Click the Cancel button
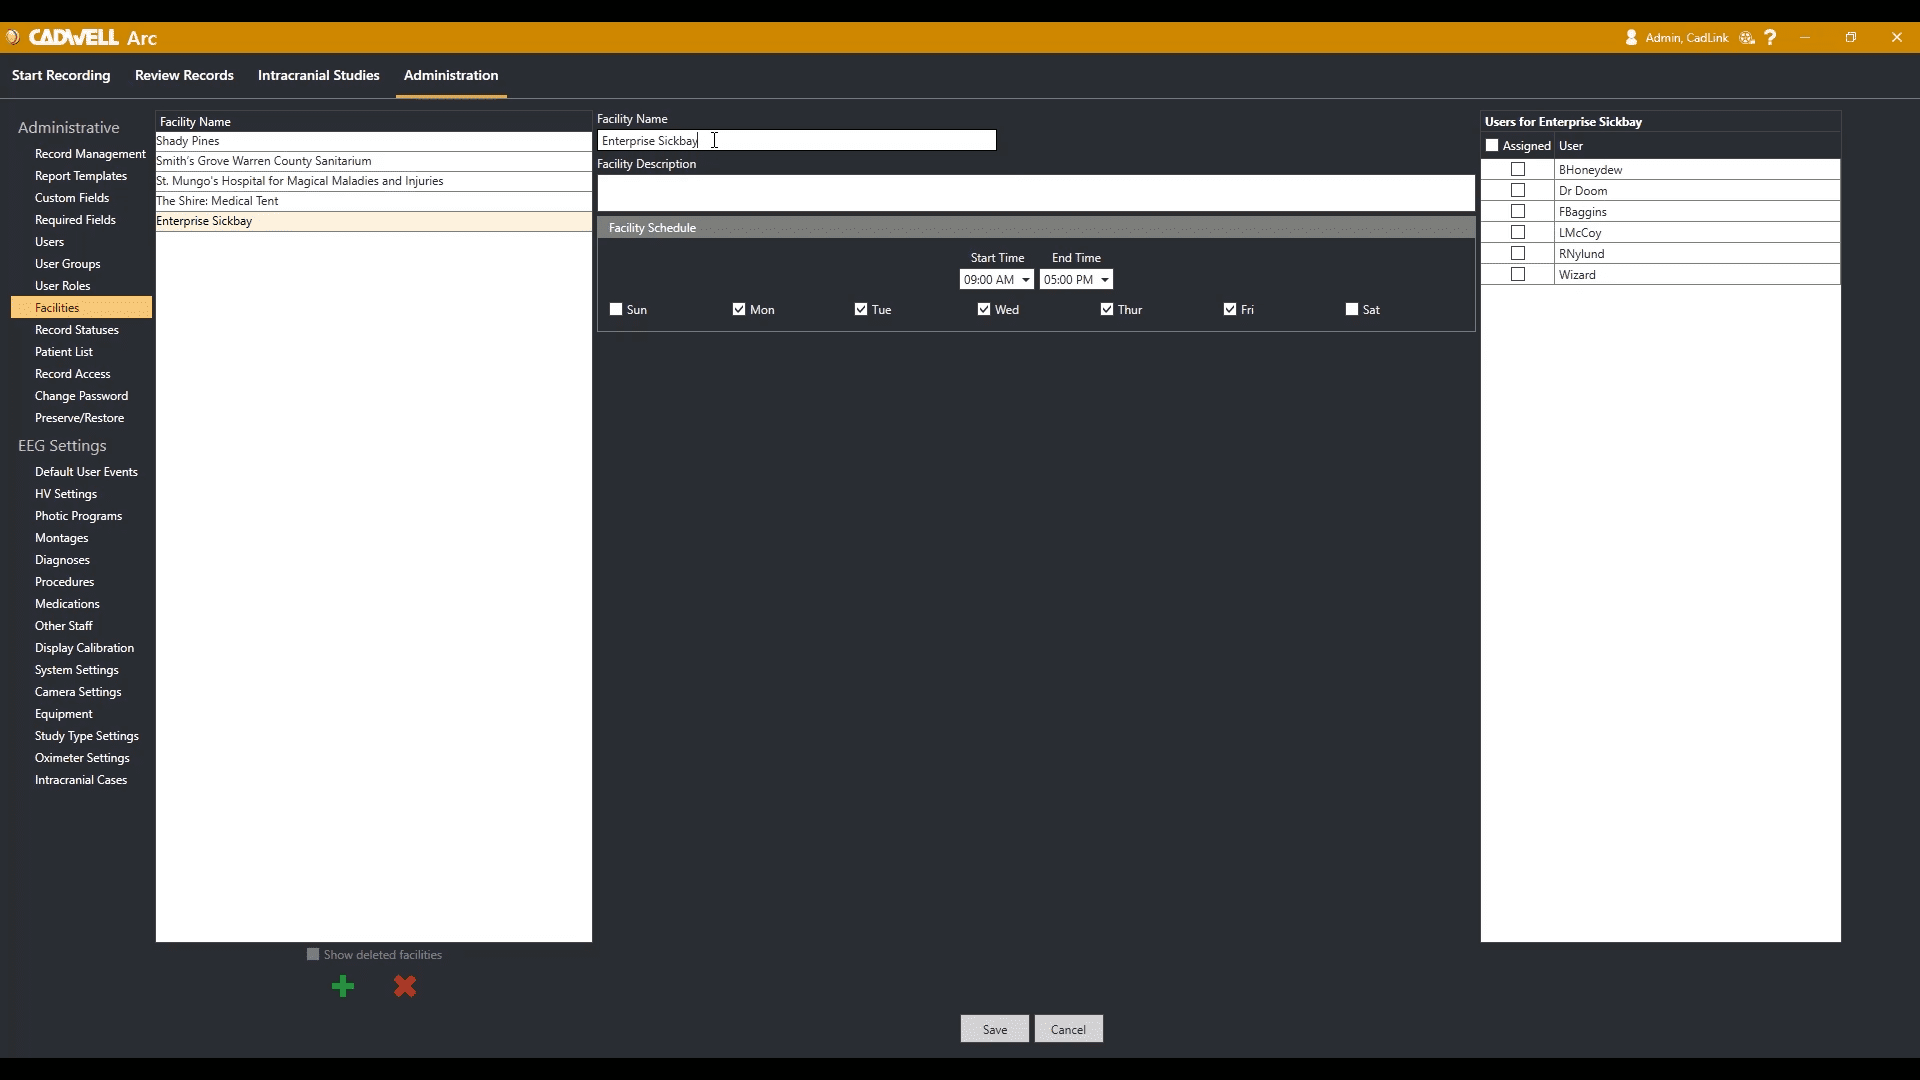 [x=1068, y=1029]
